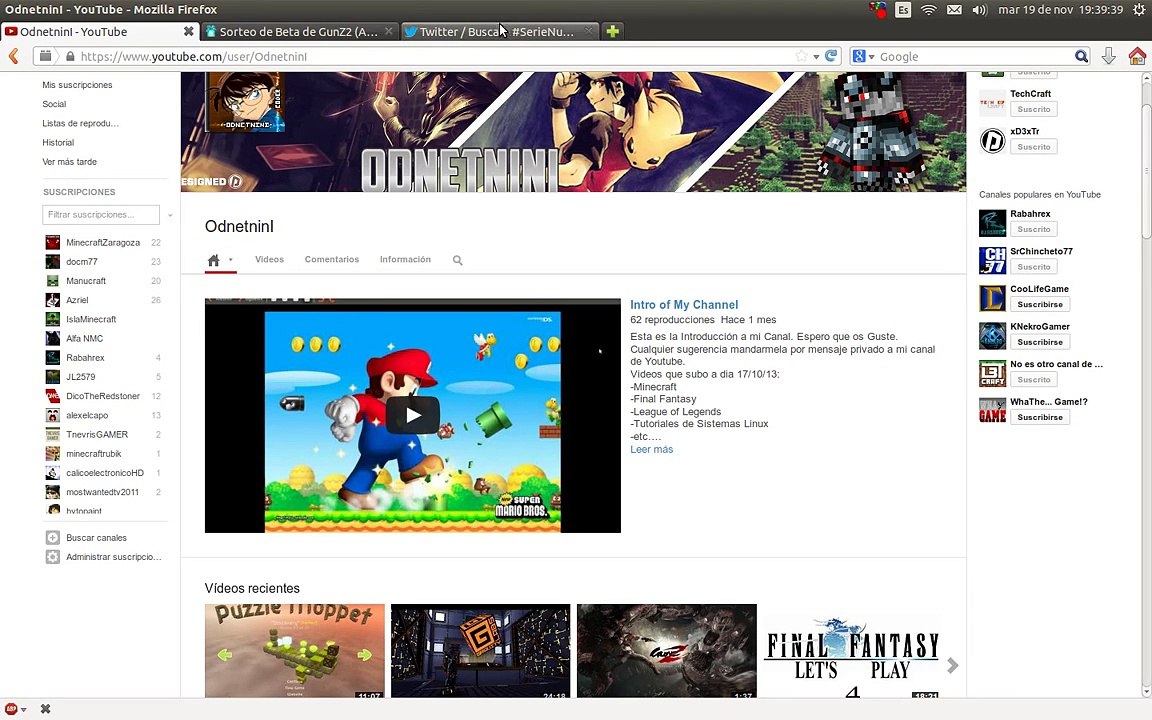The image size is (1152, 720).
Task: Click the URL address field
Action: coord(435,57)
